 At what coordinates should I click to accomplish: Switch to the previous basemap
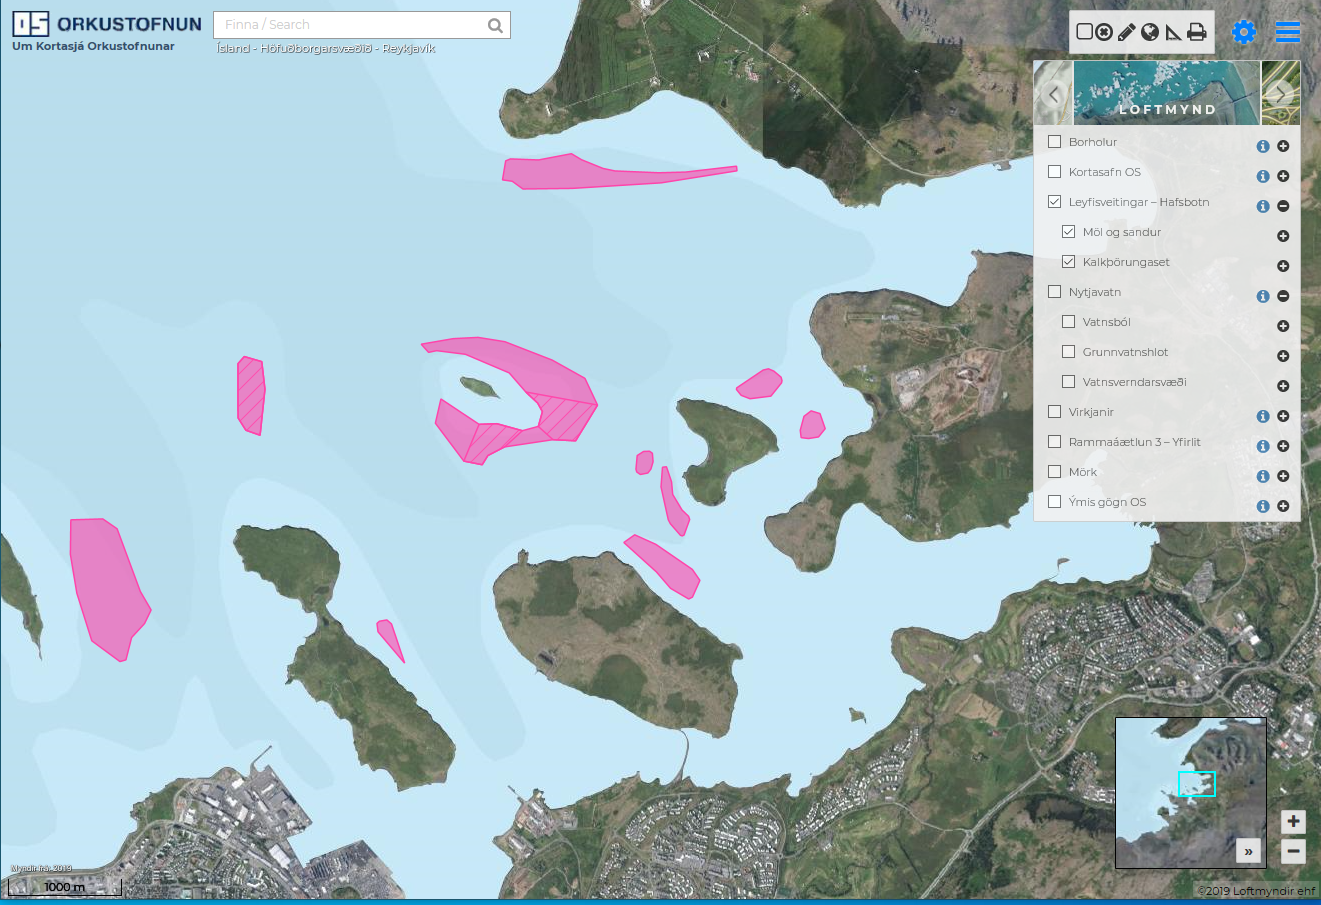pos(1053,94)
